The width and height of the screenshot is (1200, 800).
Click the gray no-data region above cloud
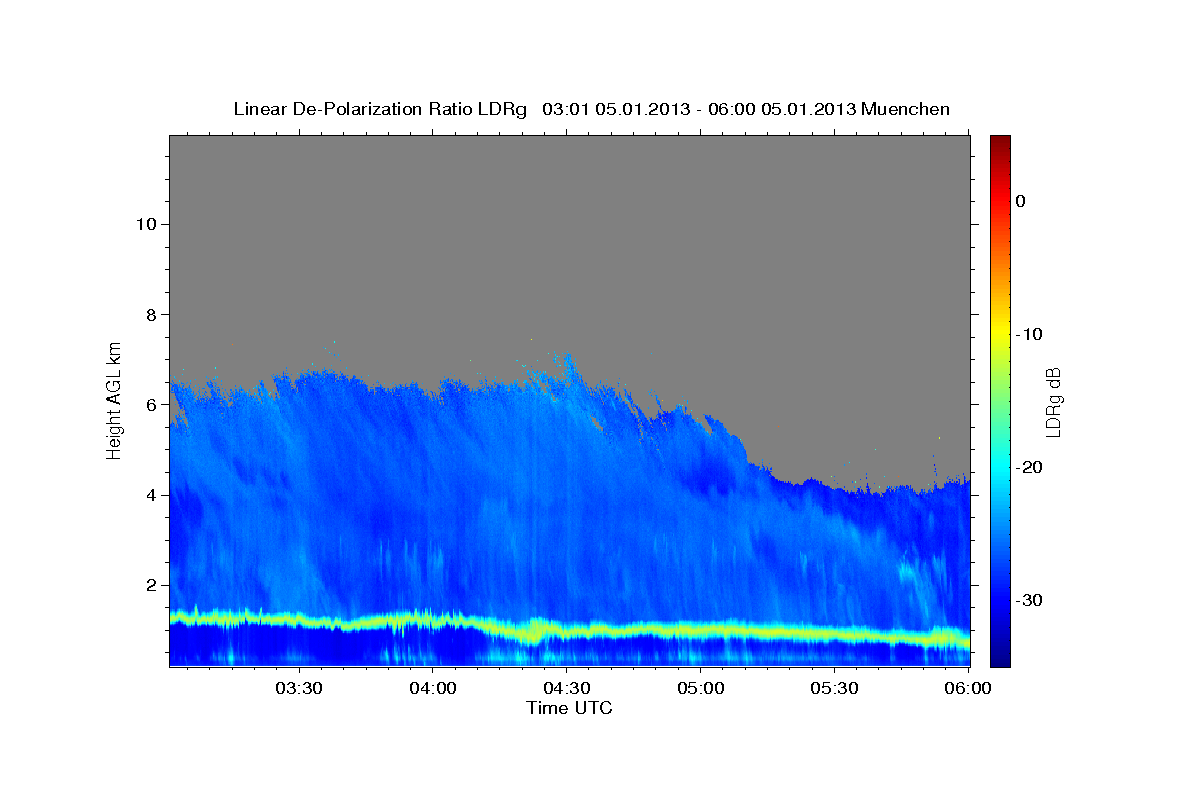(570, 240)
